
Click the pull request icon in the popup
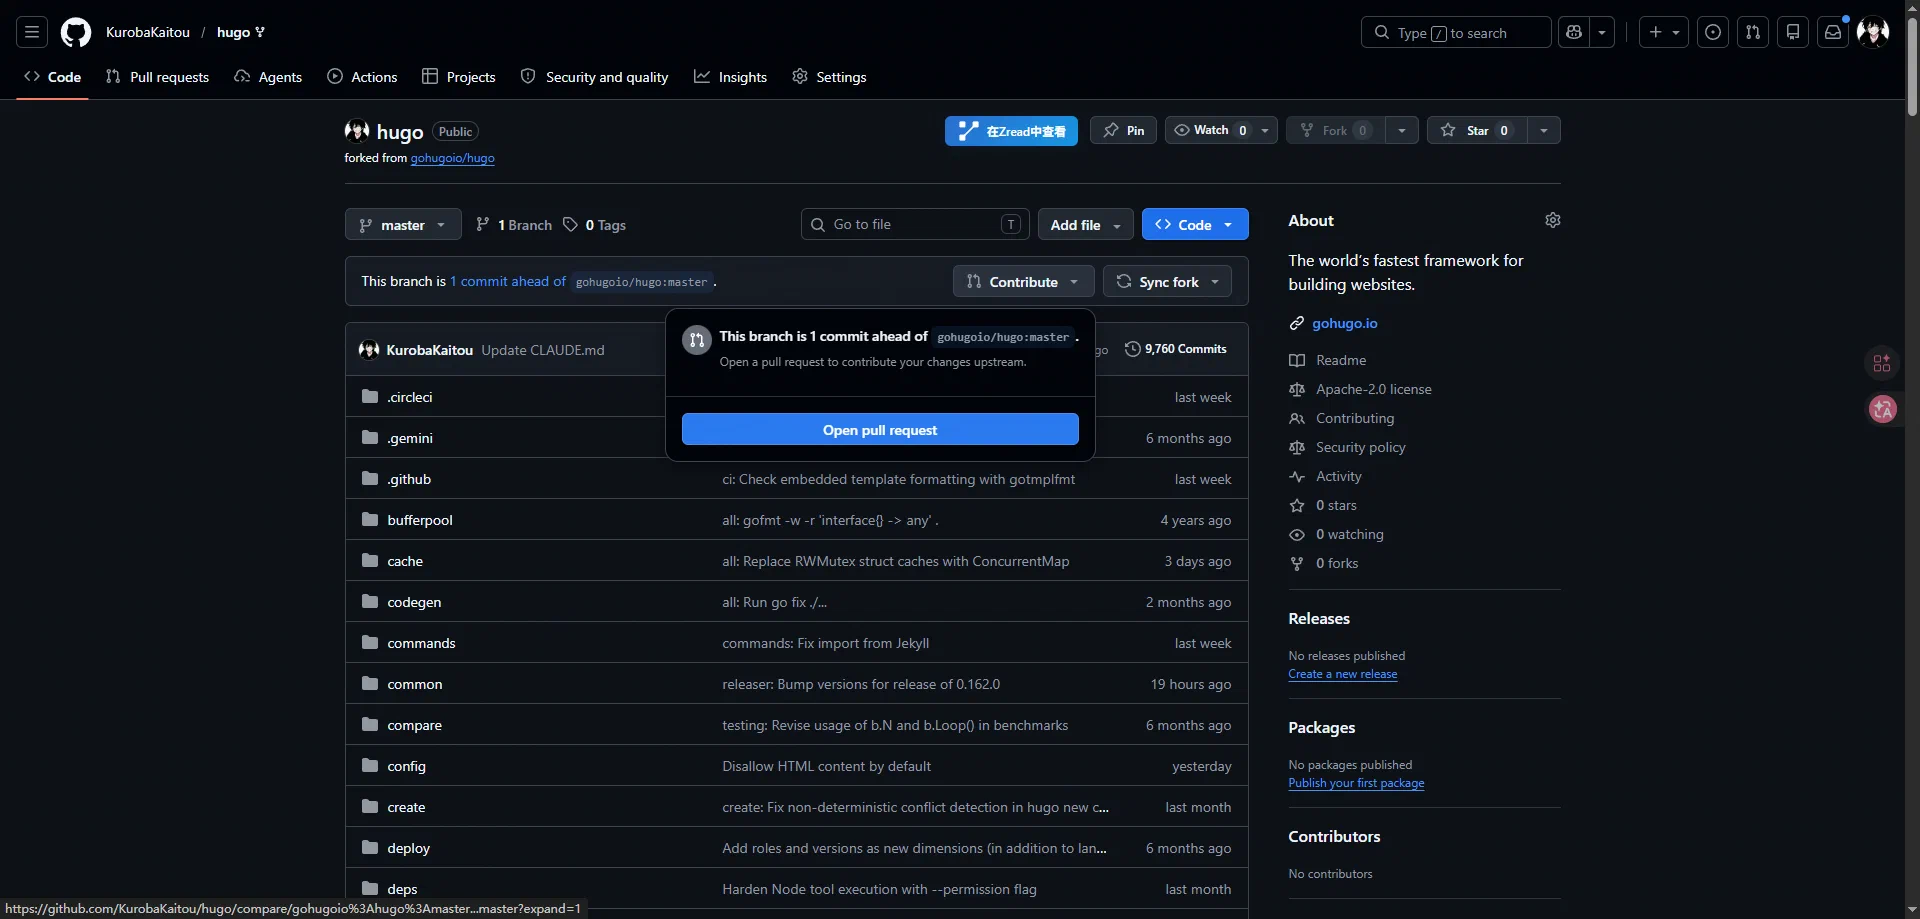tap(697, 340)
